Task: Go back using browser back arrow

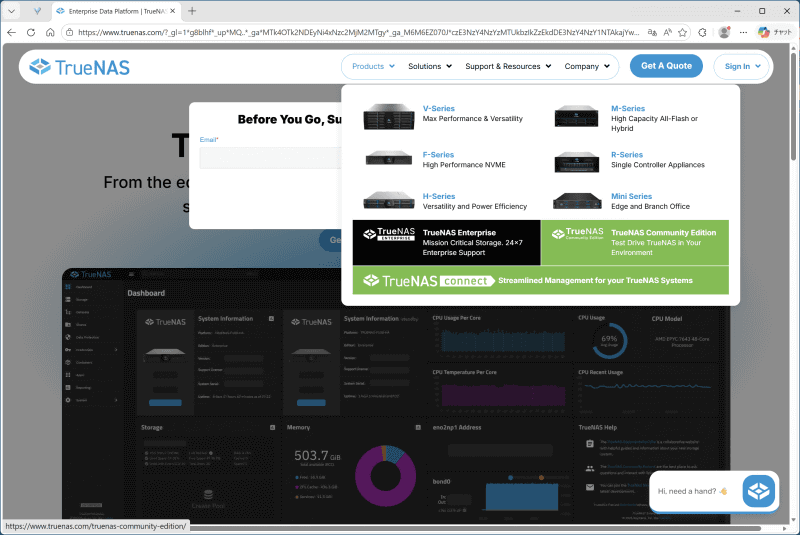Action: tap(11, 32)
